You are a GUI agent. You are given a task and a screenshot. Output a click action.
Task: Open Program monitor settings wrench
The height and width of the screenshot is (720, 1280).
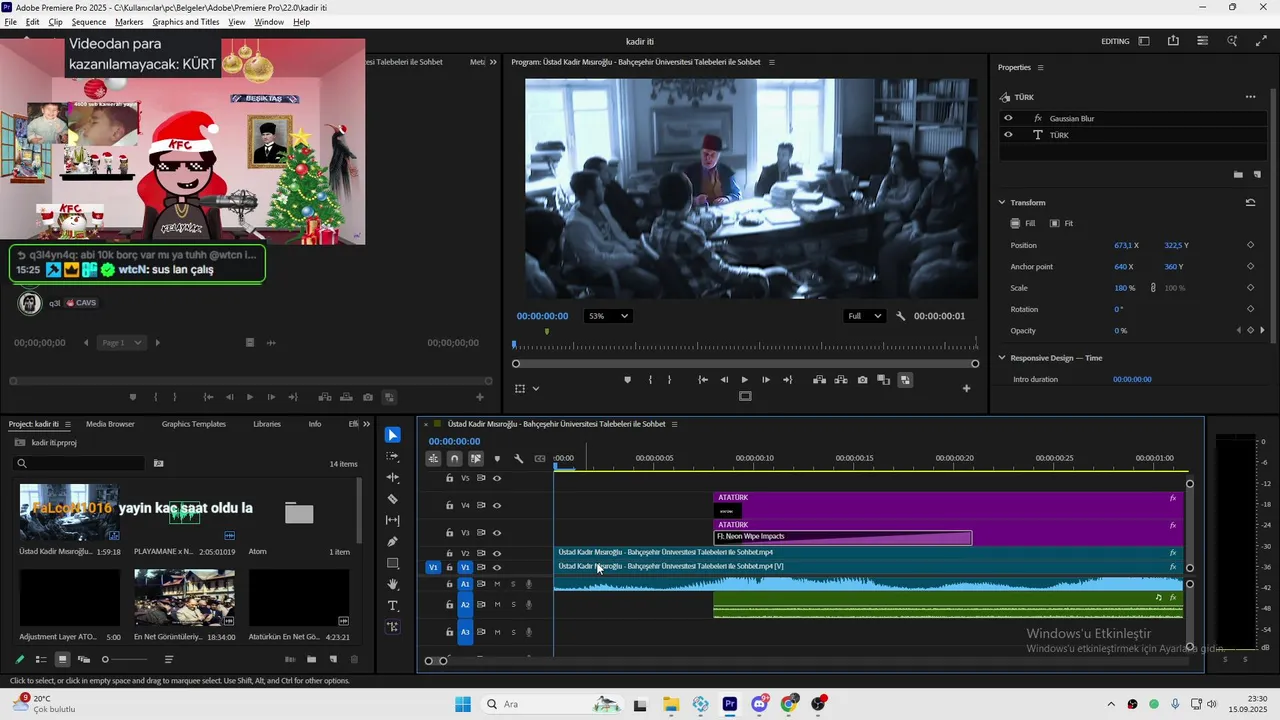click(900, 316)
